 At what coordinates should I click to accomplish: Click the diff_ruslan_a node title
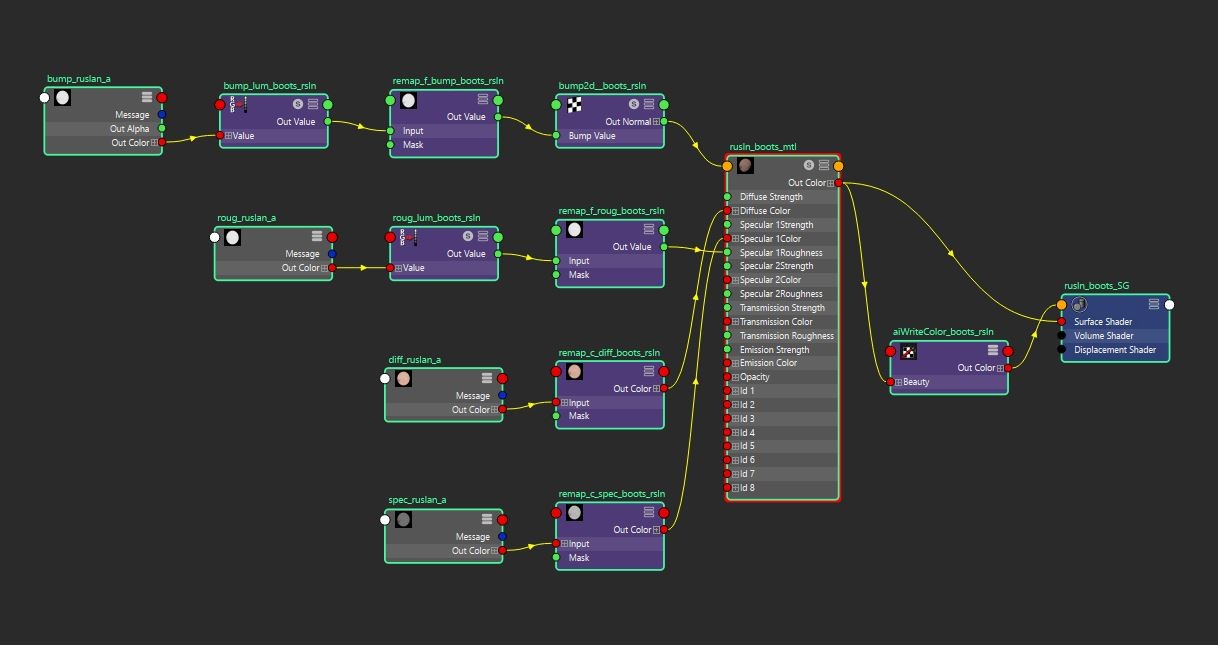(x=415, y=360)
